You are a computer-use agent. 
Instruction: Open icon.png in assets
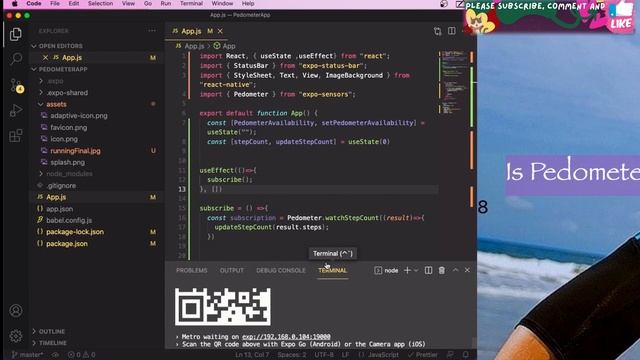pos(64,139)
